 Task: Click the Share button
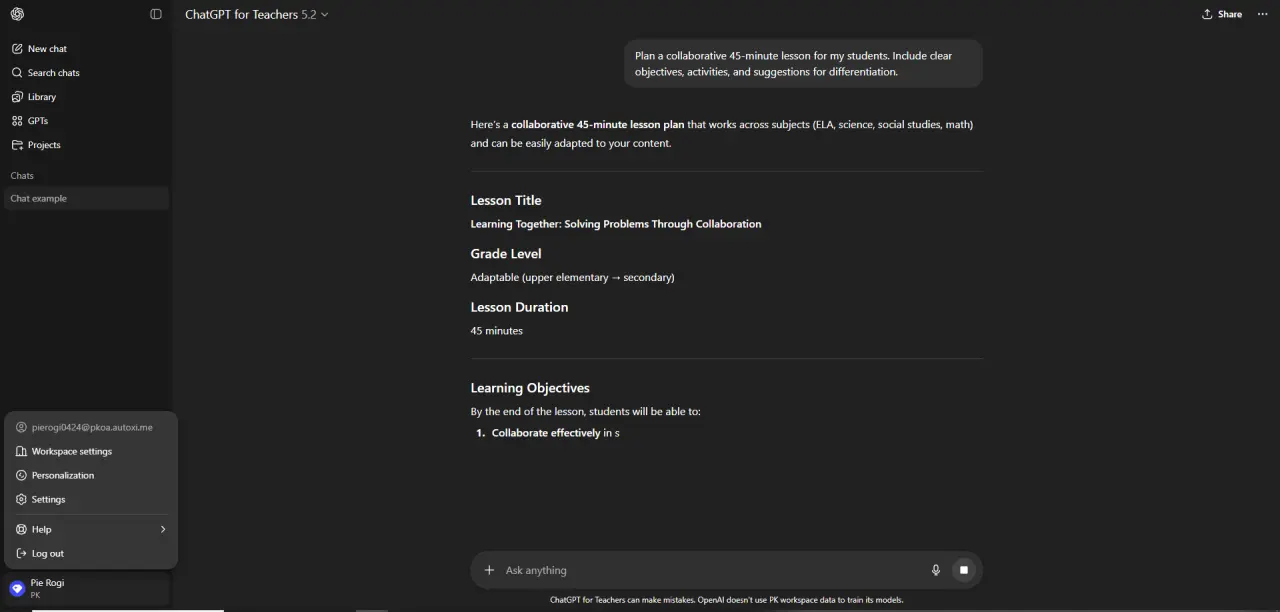point(1222,14)
